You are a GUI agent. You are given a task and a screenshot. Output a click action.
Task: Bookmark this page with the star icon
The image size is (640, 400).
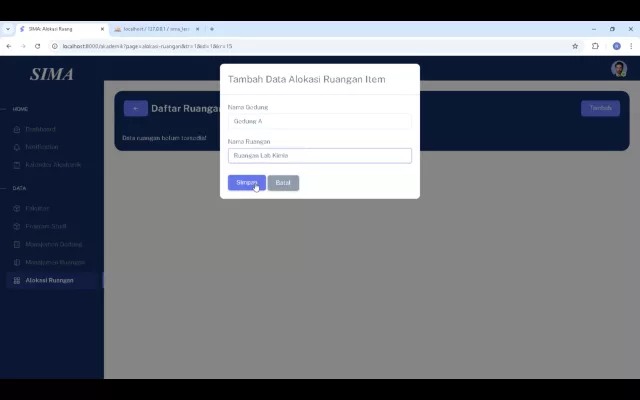pos(575,46)
